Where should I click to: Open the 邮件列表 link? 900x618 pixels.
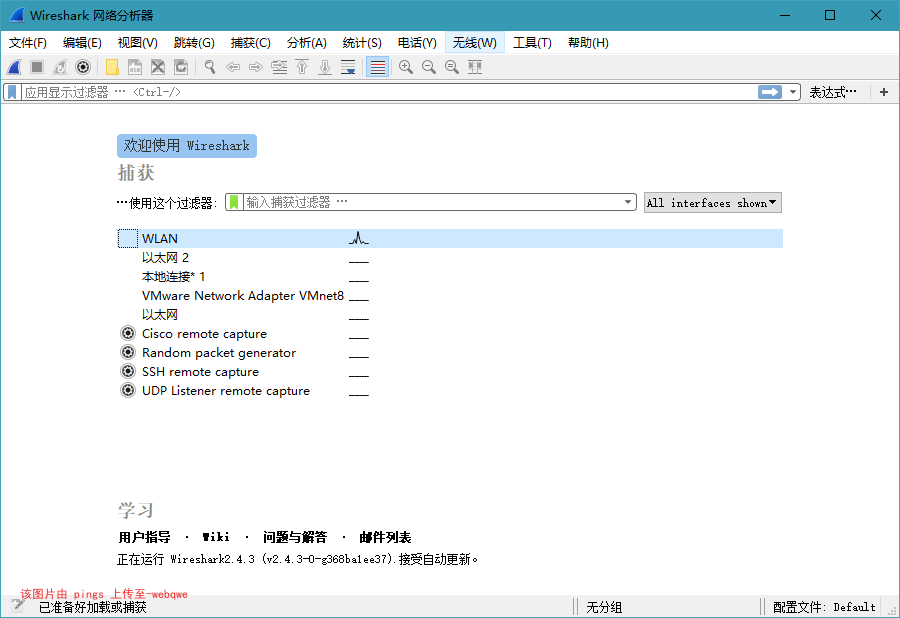click(385, 537)
